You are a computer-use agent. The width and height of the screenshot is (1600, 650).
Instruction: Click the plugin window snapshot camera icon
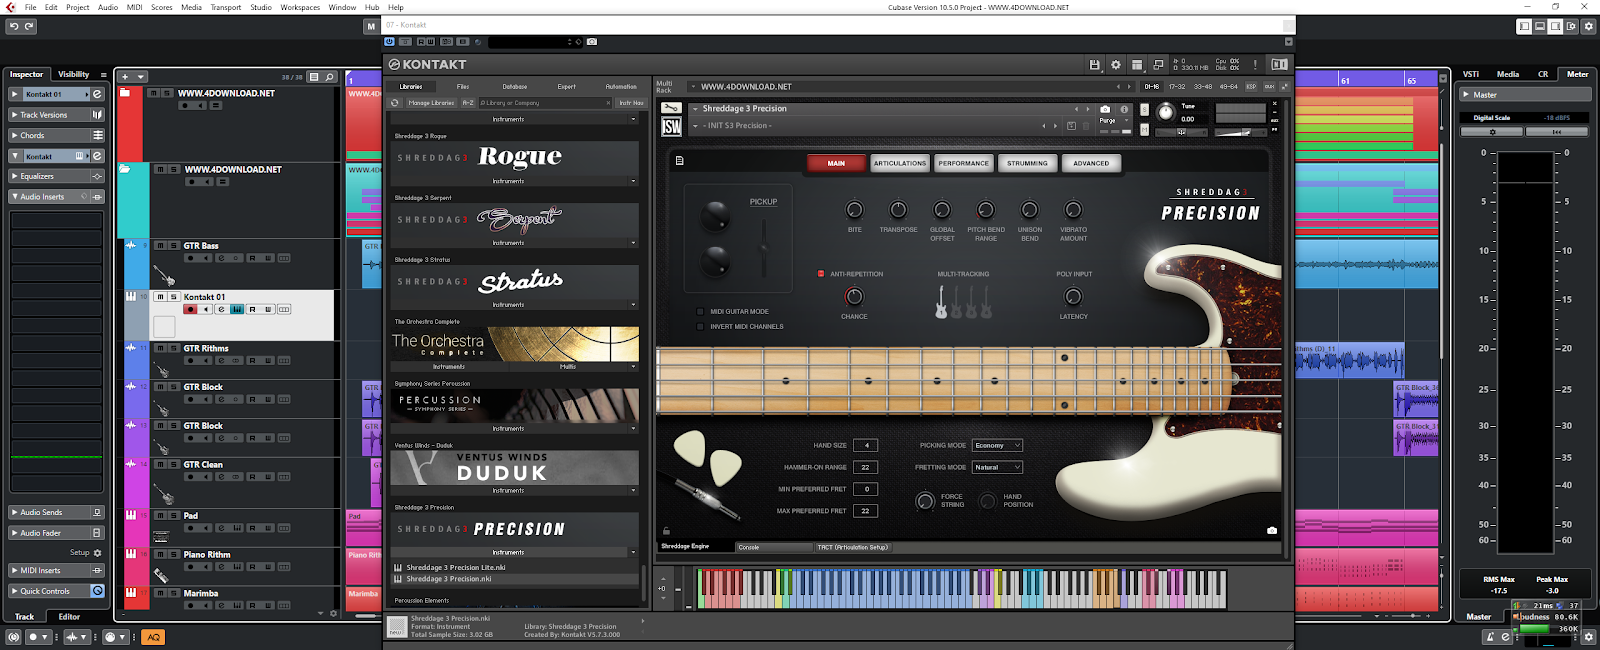tap(592, 42)
